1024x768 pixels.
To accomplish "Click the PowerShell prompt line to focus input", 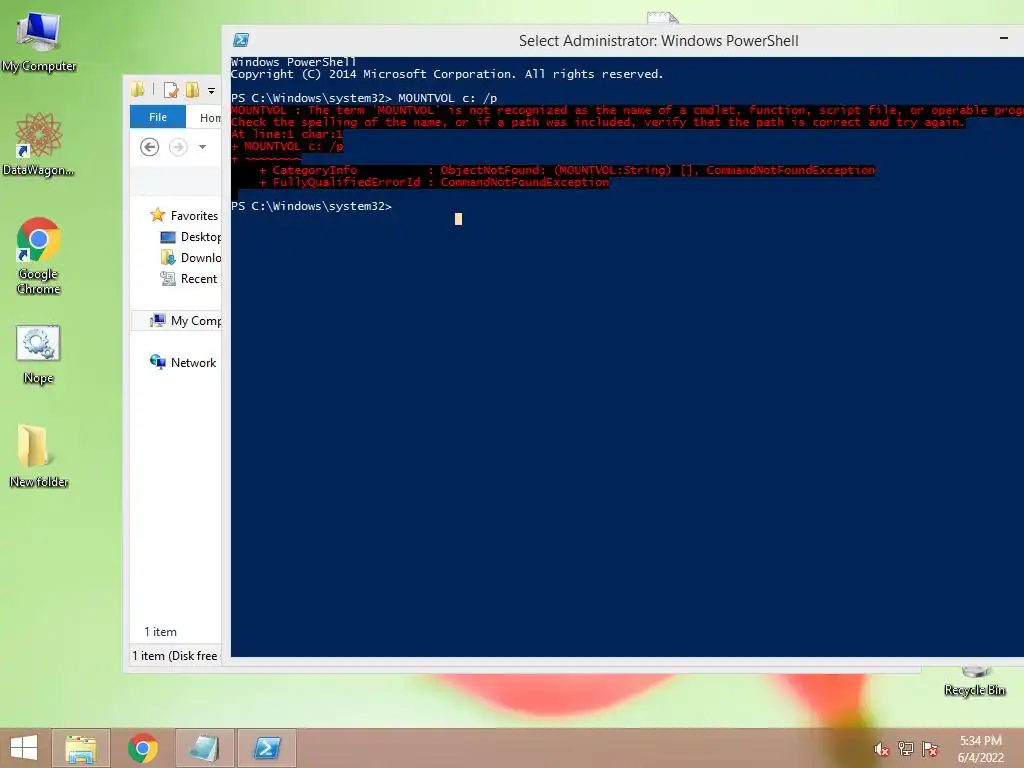I will [312, 206].
